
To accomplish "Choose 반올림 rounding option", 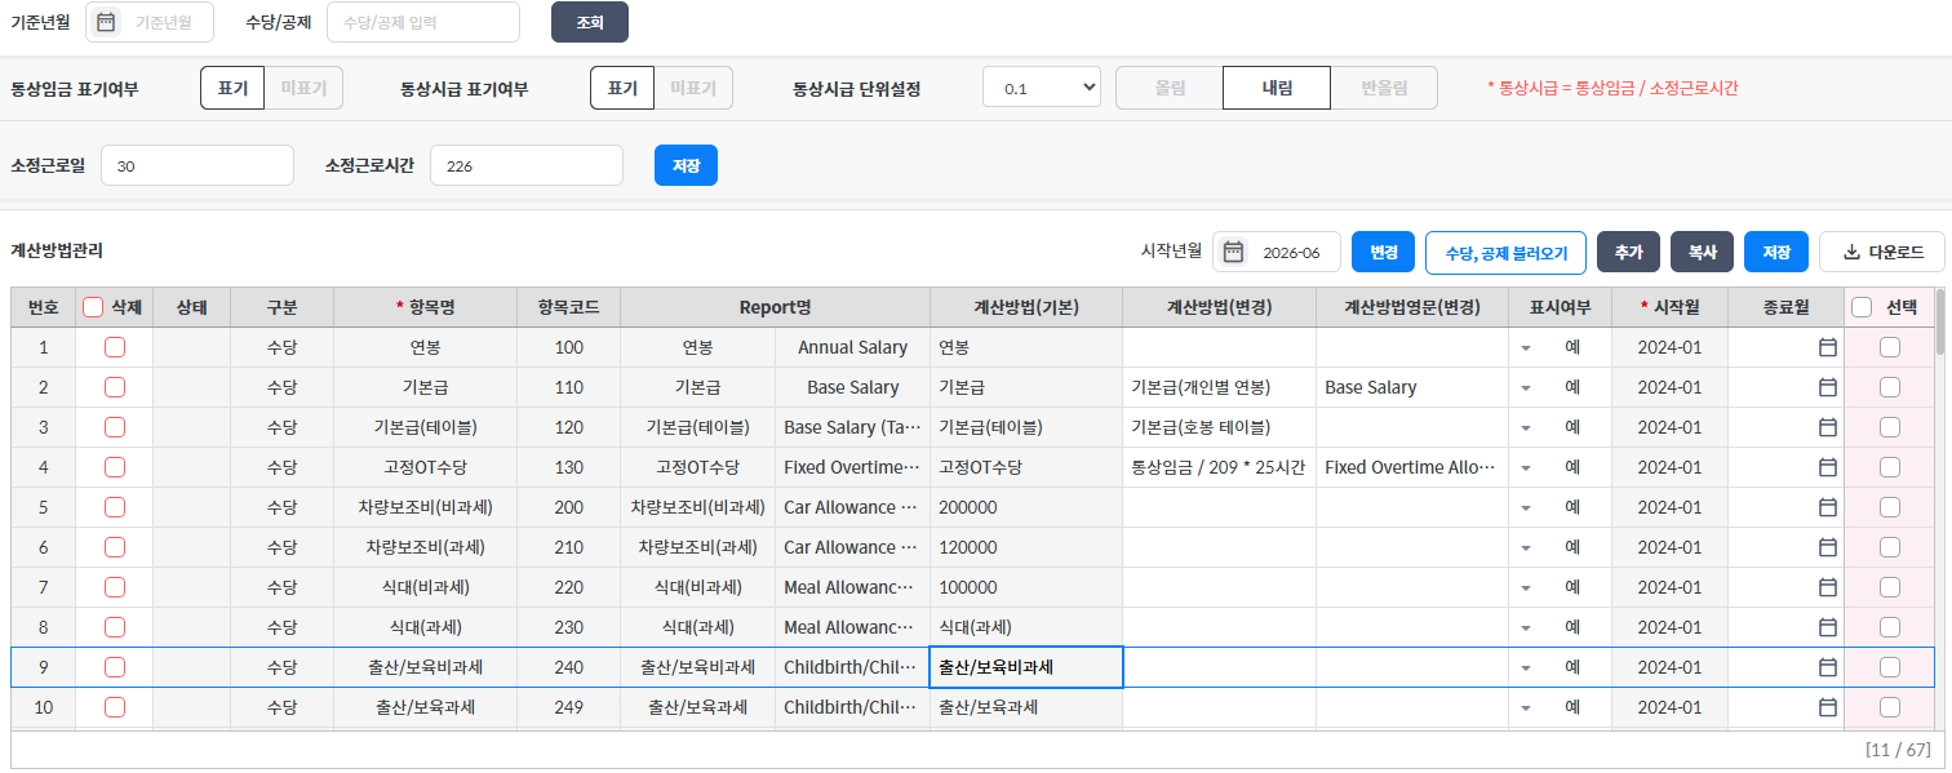I will [1384, 88].
